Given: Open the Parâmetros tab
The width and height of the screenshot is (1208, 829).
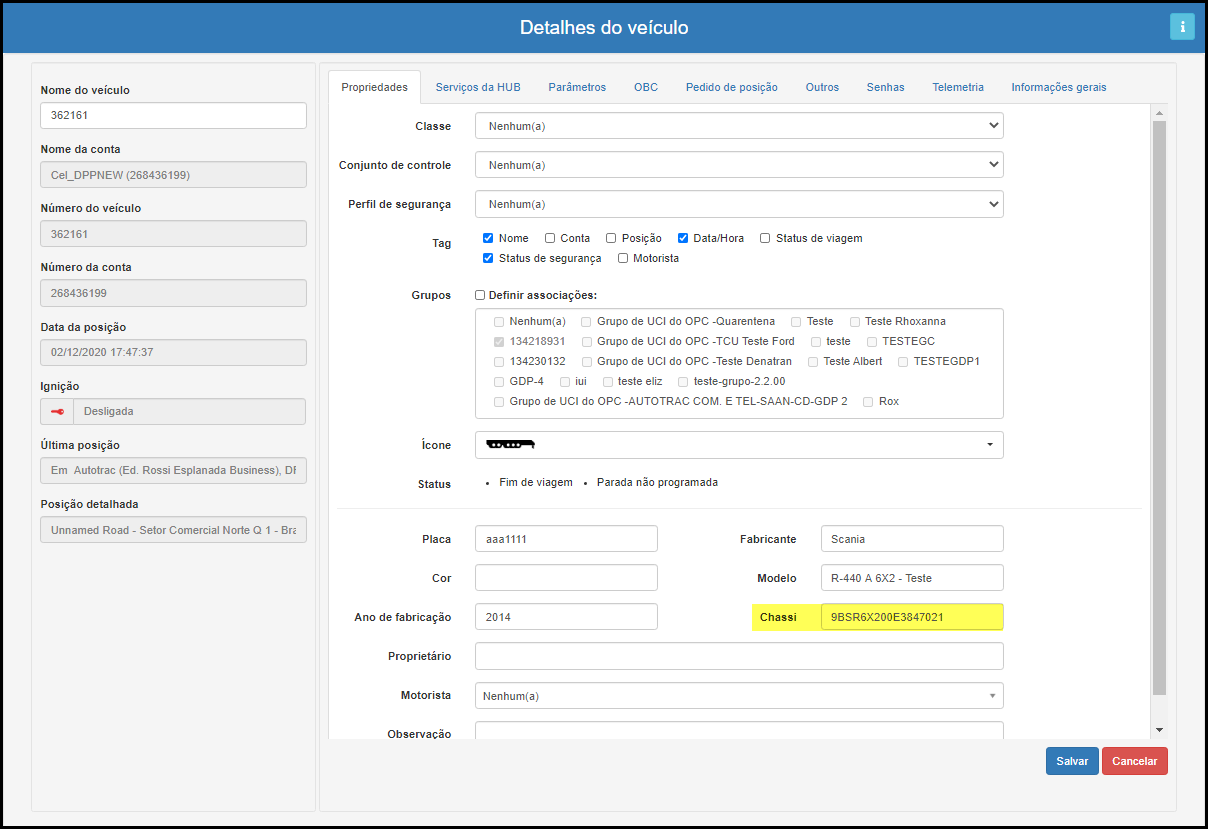Looking at the screenshot, I should (x=577, y=87).
